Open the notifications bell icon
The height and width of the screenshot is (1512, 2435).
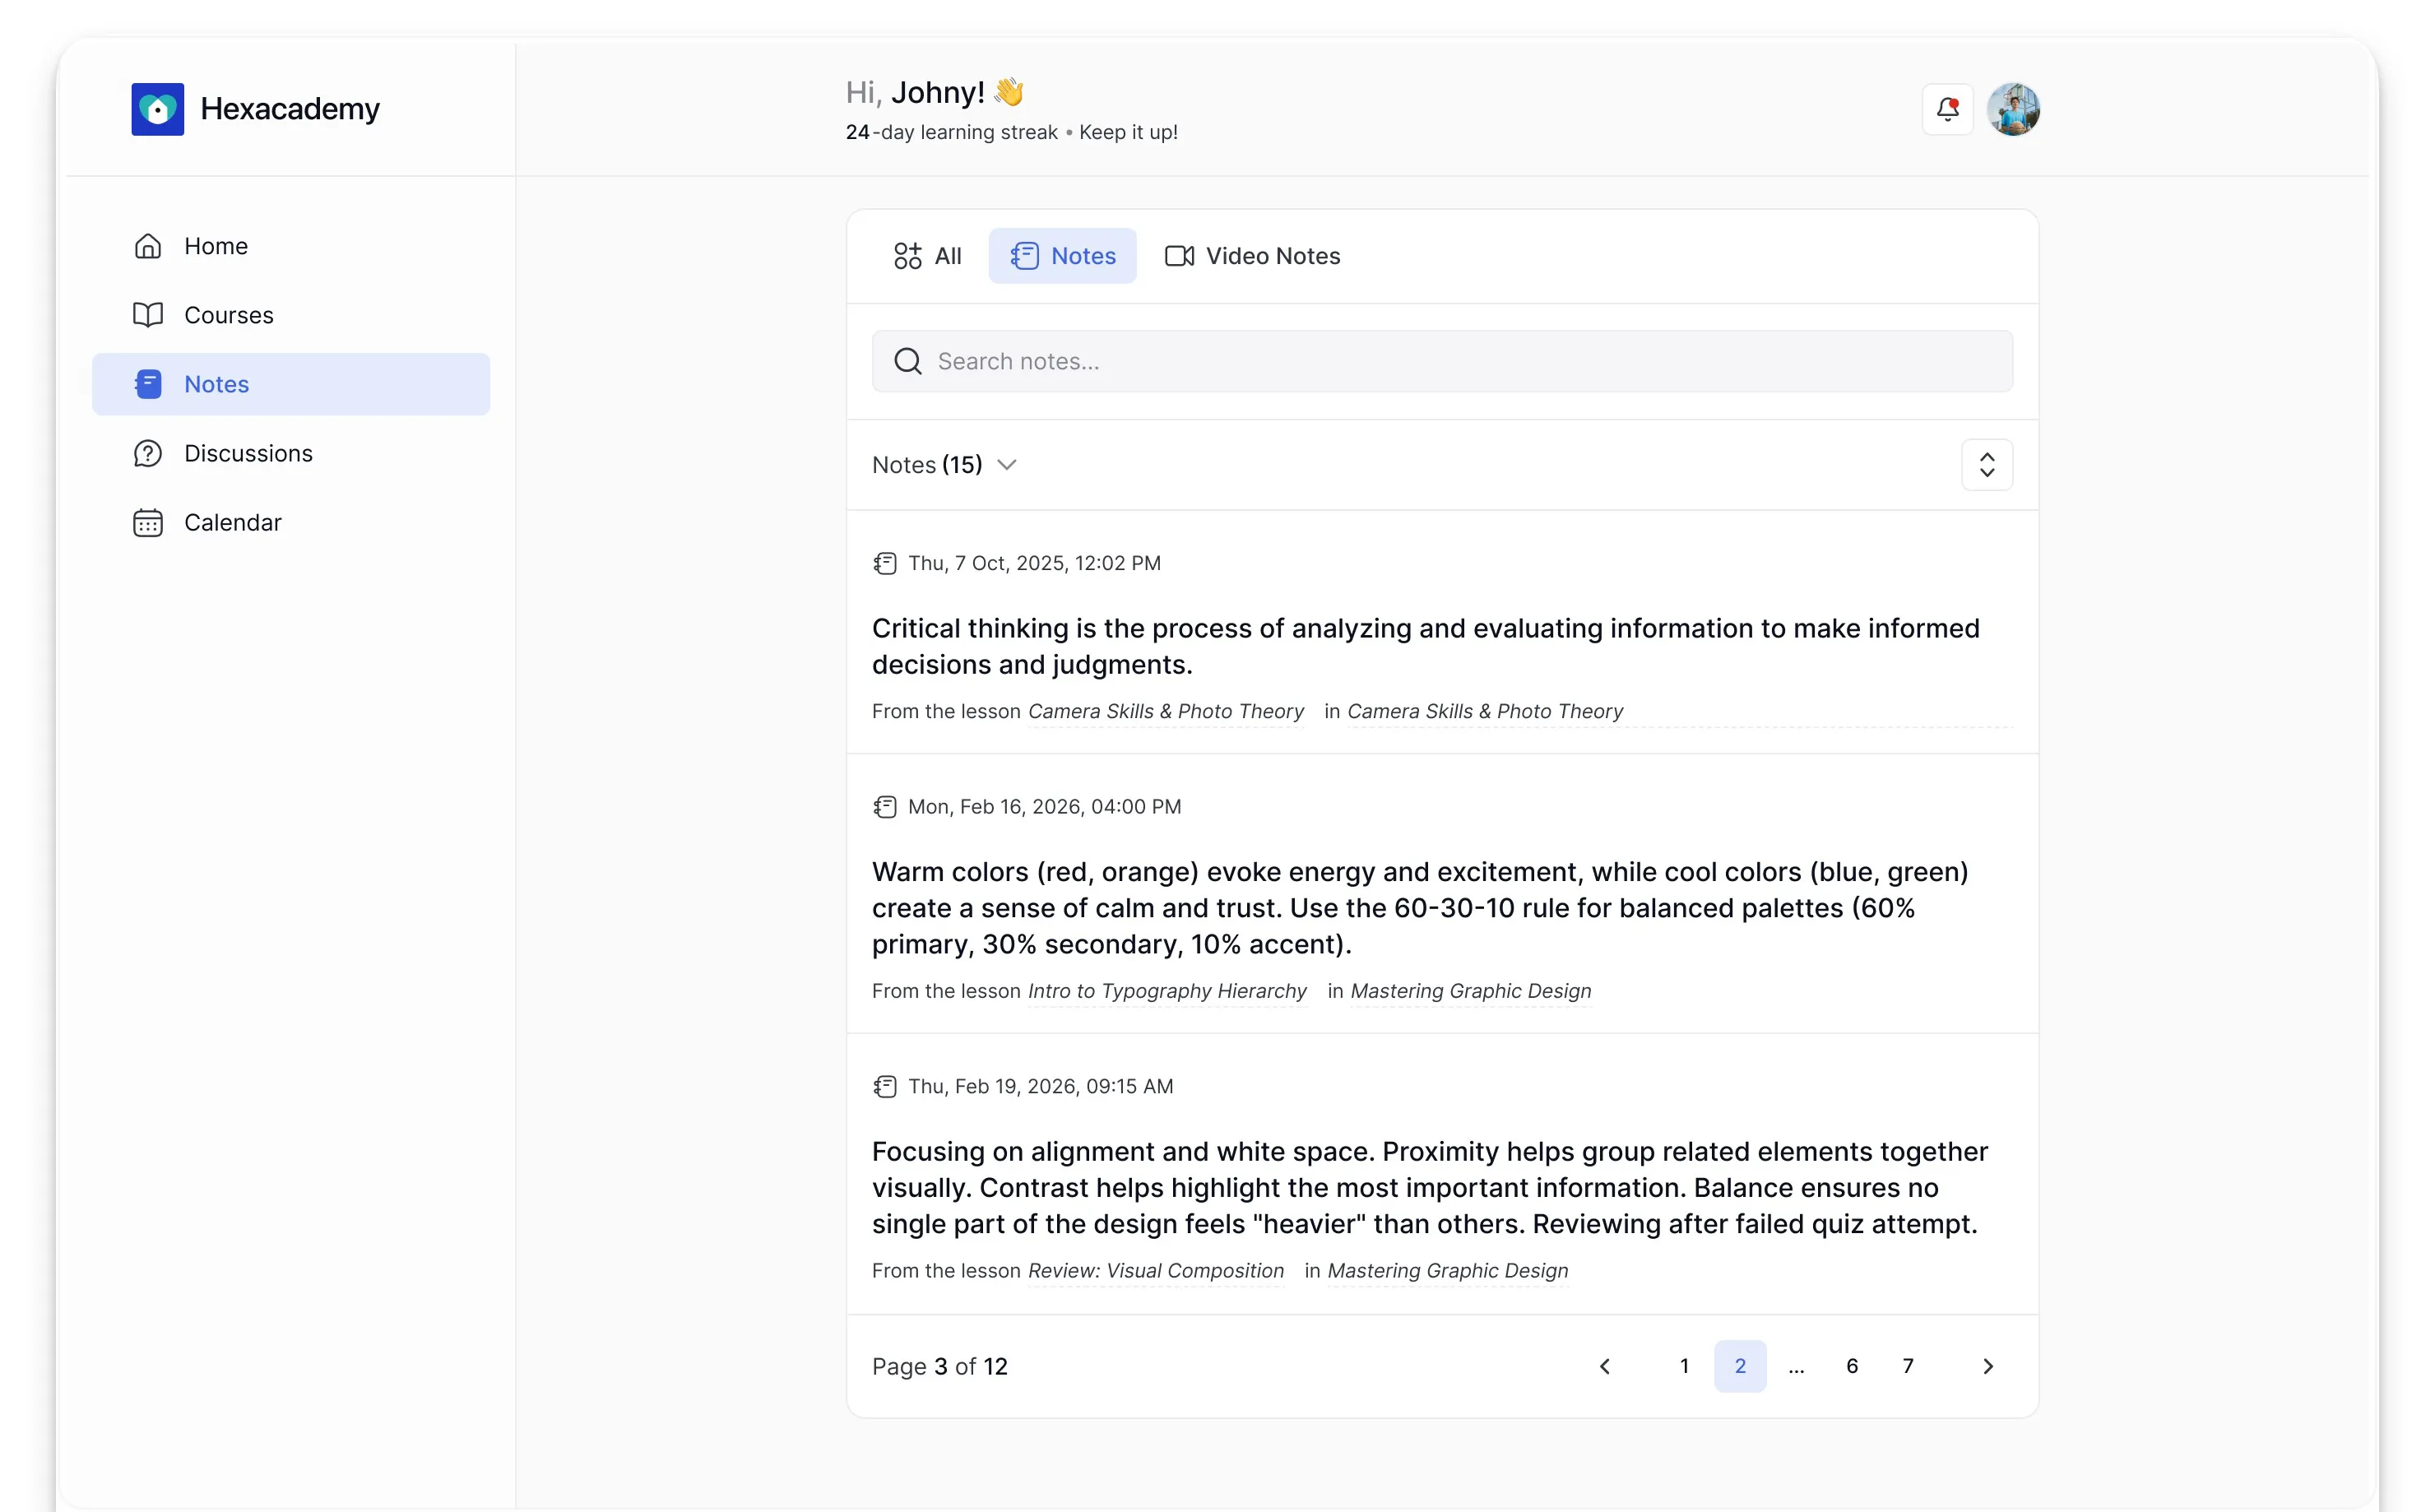(x=1946, y=109)
